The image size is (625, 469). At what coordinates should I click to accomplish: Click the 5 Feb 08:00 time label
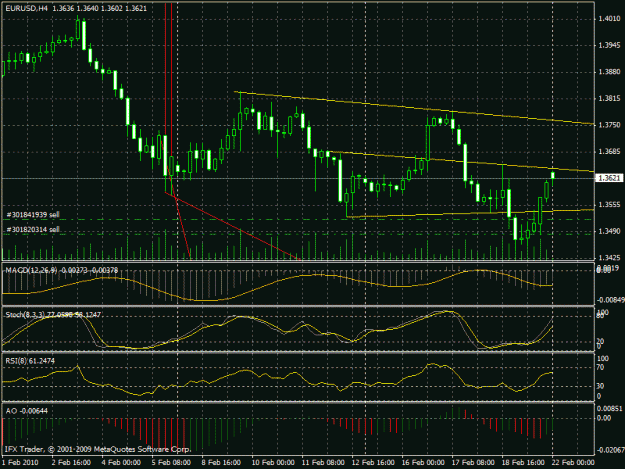pos(171,462)
